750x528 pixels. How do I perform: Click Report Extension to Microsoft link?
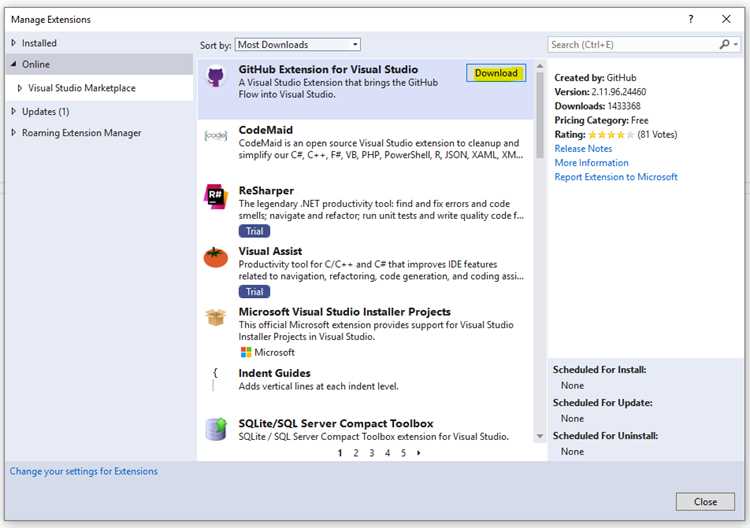point(616,177)
